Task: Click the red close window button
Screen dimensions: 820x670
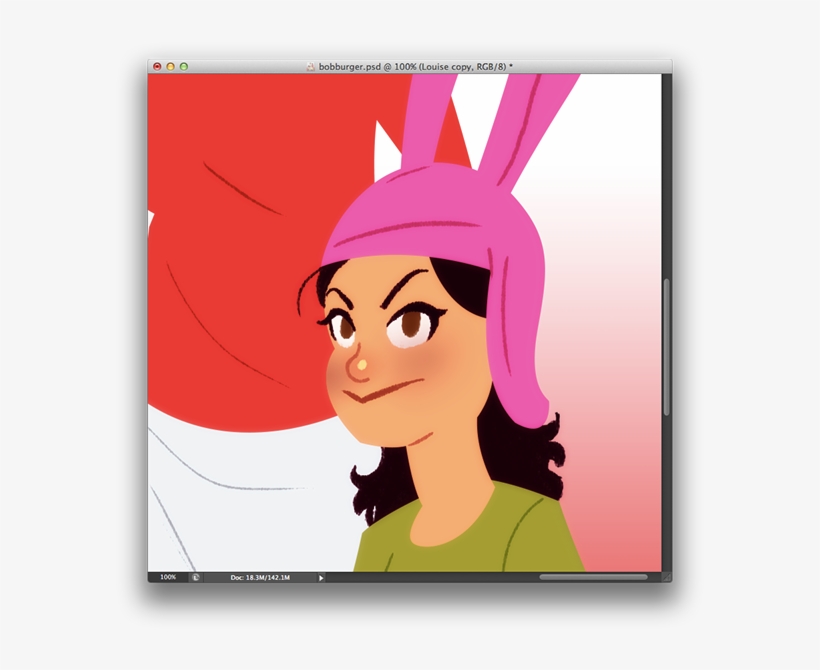Action: click(x=157, y=66)
